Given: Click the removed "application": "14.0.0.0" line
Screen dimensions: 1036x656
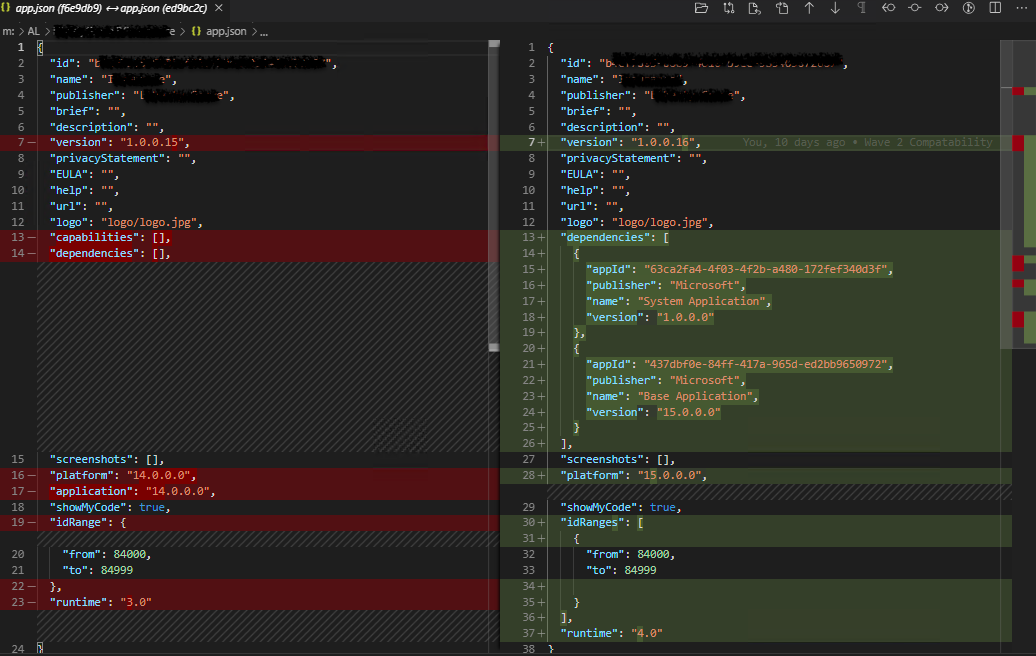Looking at the screenshot, I should (x=133, y=491).
